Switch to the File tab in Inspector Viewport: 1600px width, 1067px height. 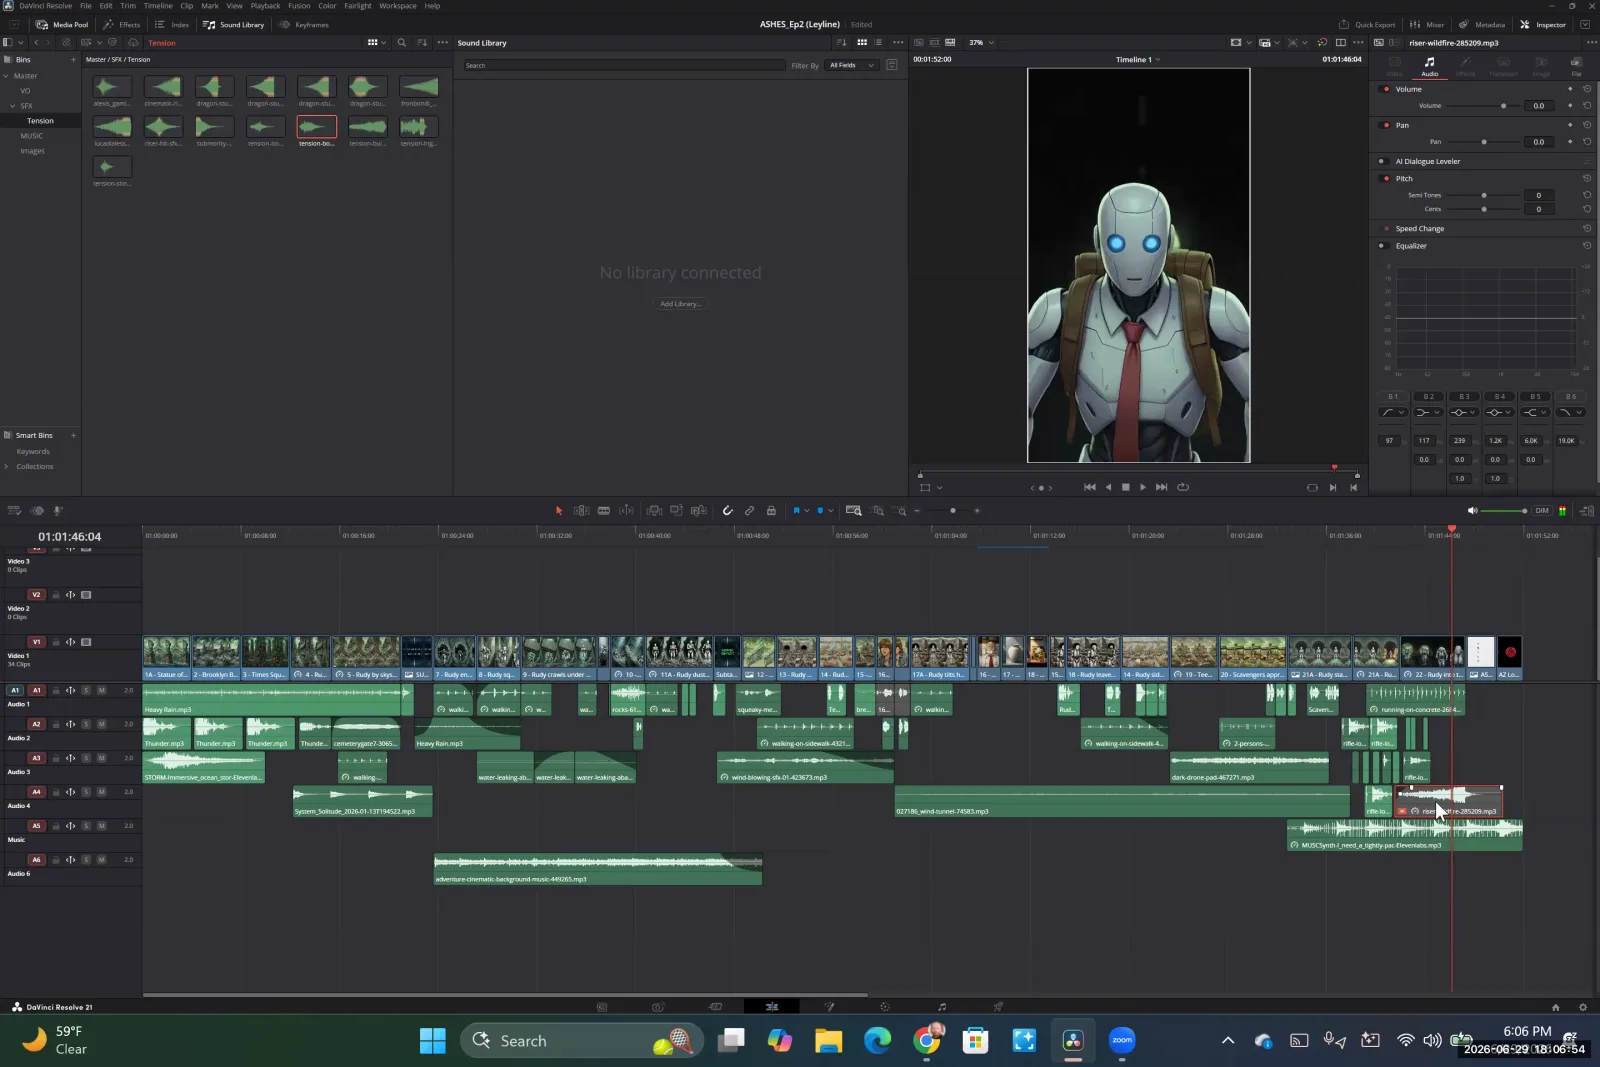click(x=1576, y=67)
